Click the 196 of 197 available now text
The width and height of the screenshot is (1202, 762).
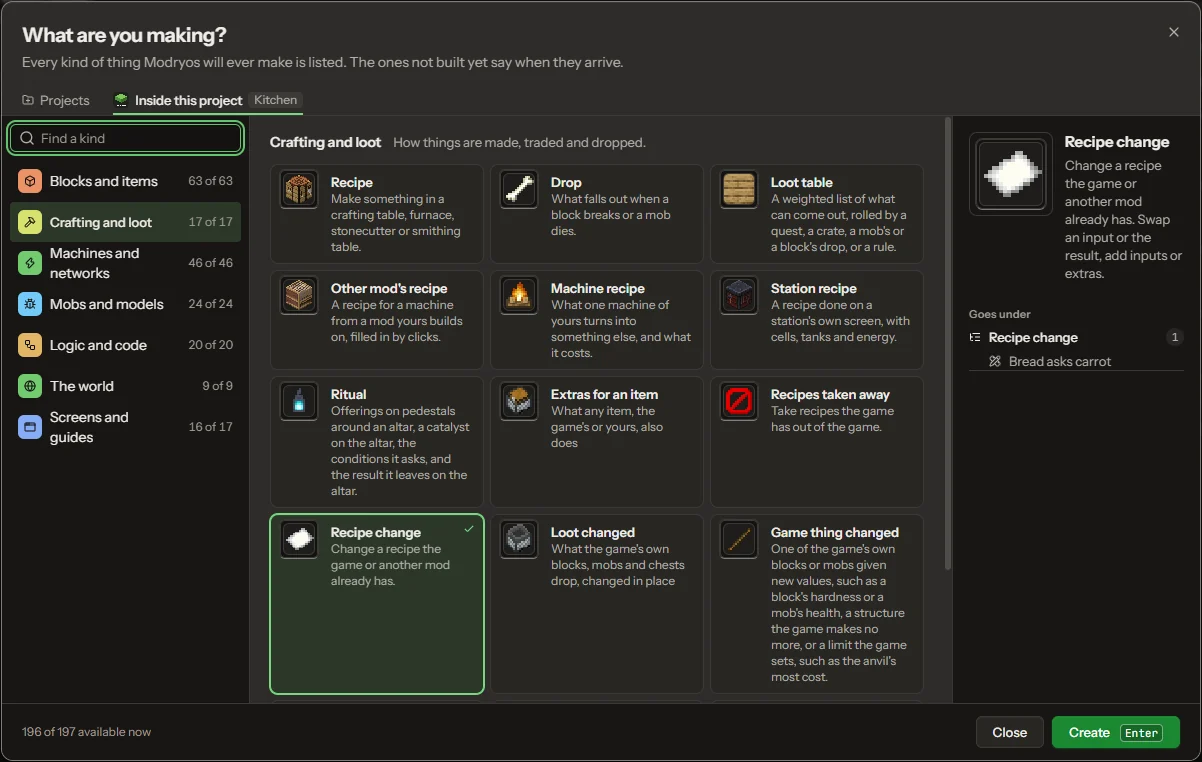point(87,732)
